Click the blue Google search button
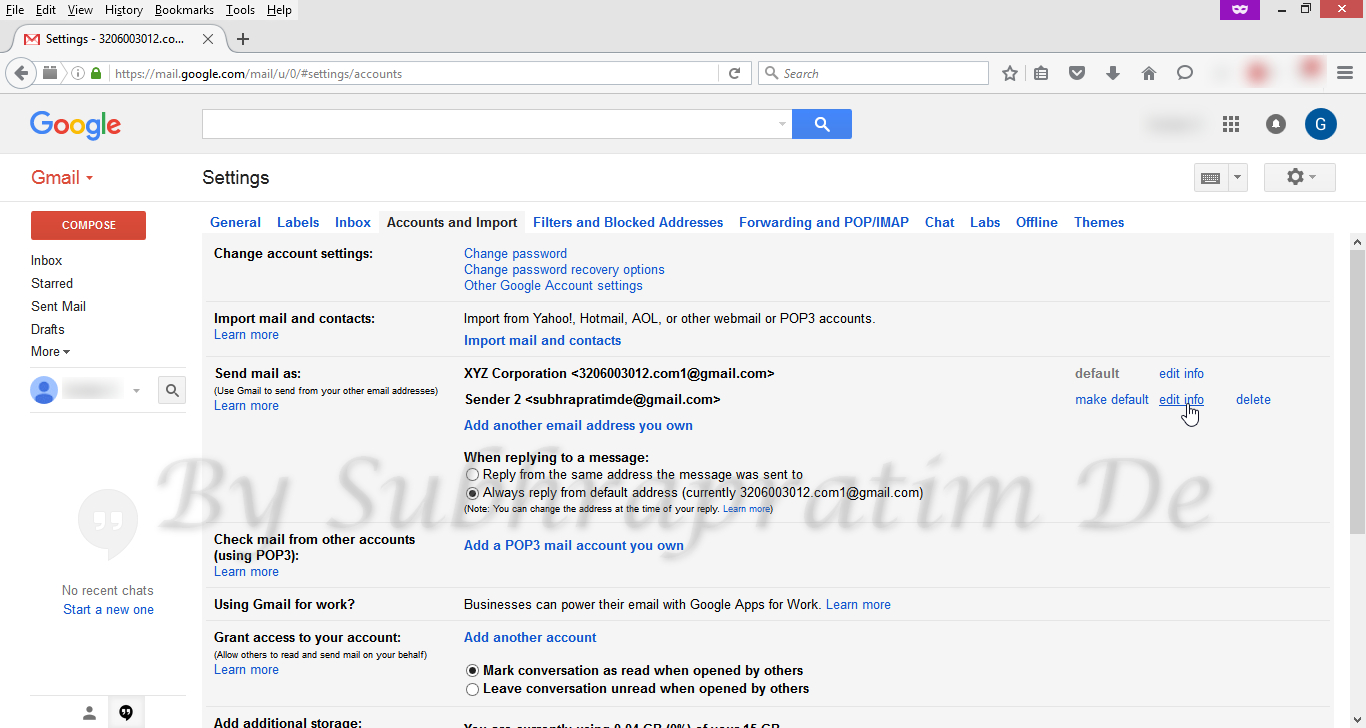Screen dimensions: 1366x728 click(x=822, y=124)
